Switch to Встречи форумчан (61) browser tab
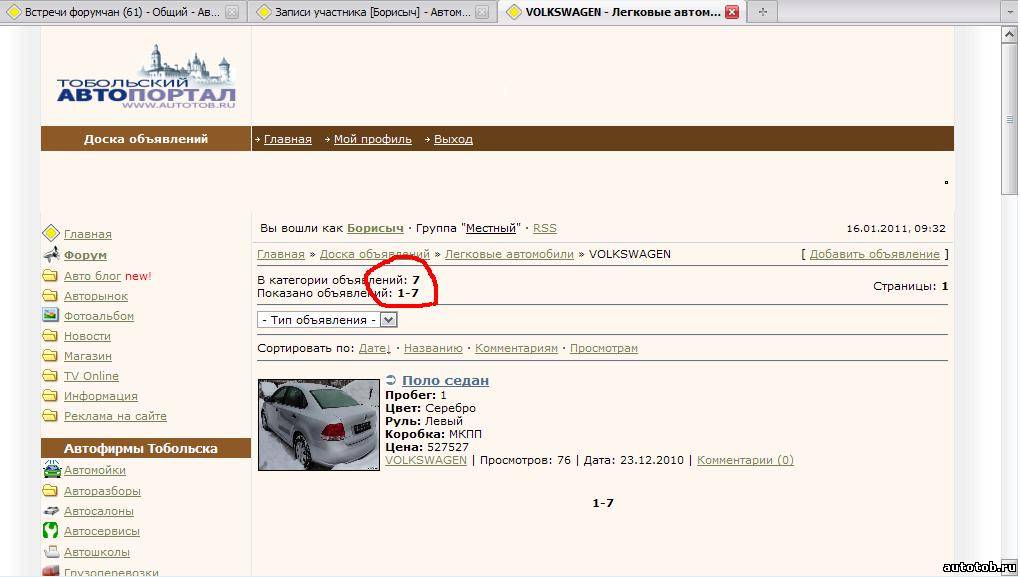 [122, 12]
